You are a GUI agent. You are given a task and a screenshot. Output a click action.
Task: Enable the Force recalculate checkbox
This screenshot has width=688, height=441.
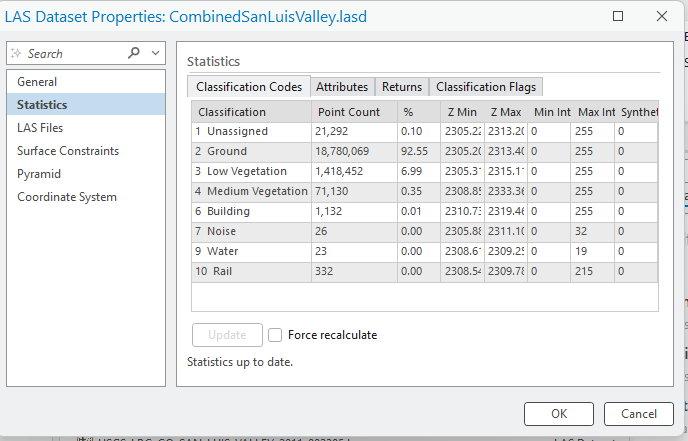tap(277, 335)
